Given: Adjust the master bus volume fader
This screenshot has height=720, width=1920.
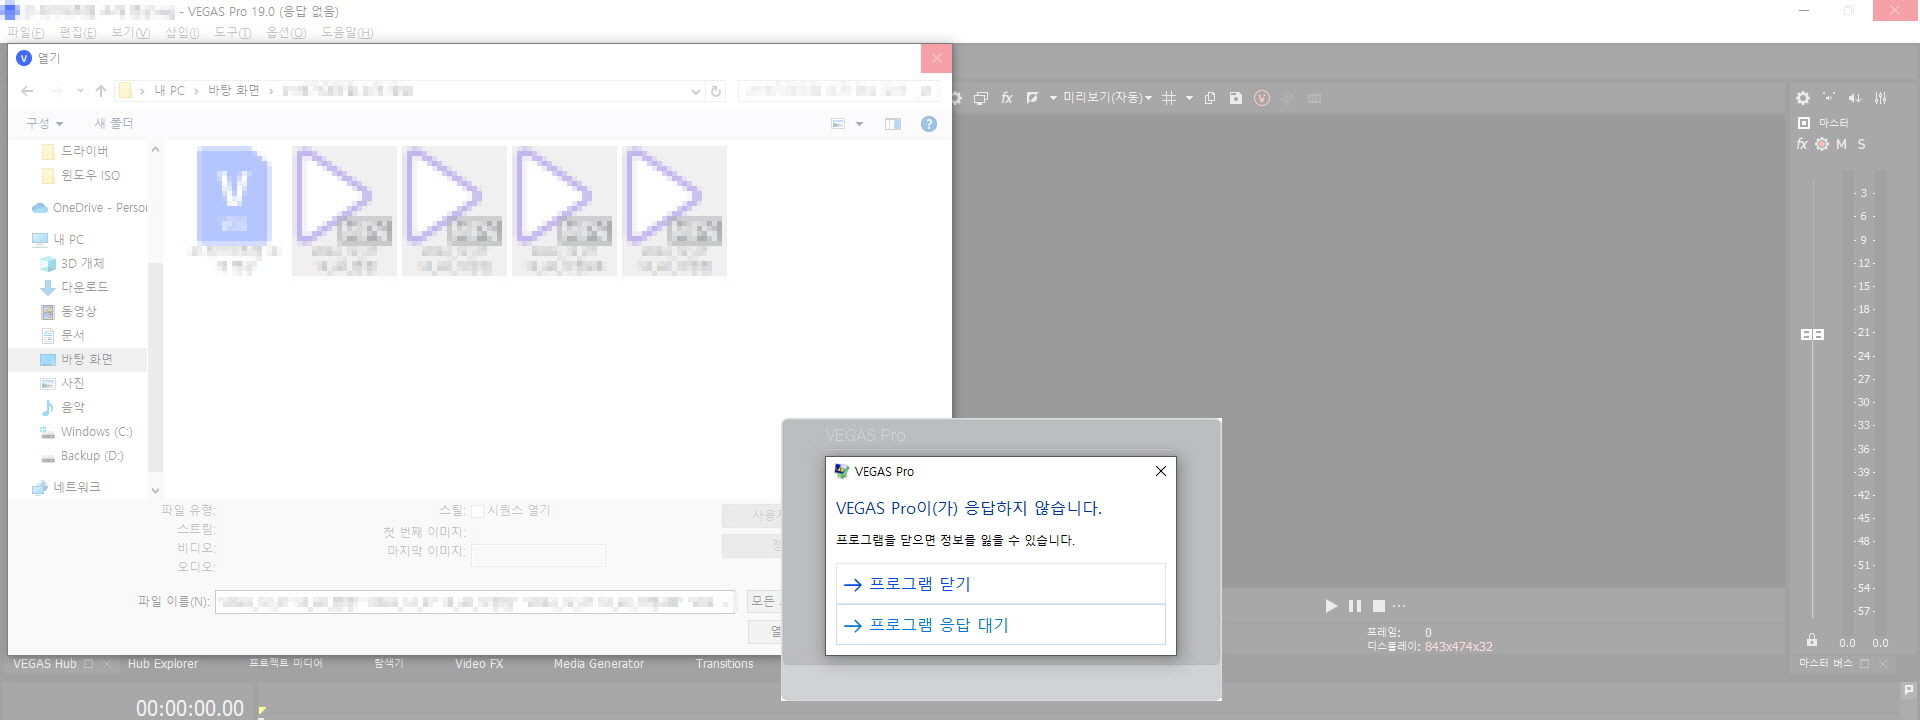Looking at the screenshot, I should pyautogui.click(x=1812, y=334).
